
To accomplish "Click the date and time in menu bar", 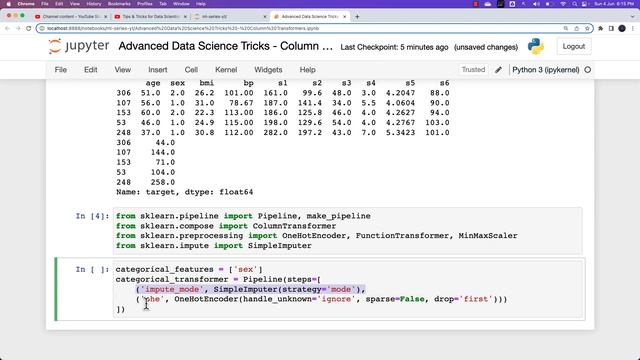I will pyautogui.click(x=614, y=4).
